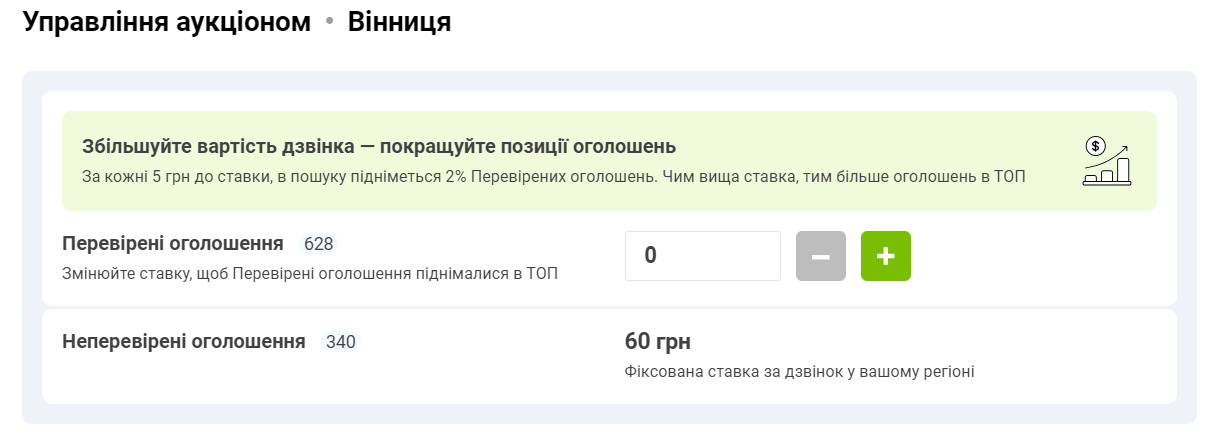The width and height of the screenshot is (1218, 442).
Task: Select the 'Вінниця' city name in the title
Action: click(399, 22)
